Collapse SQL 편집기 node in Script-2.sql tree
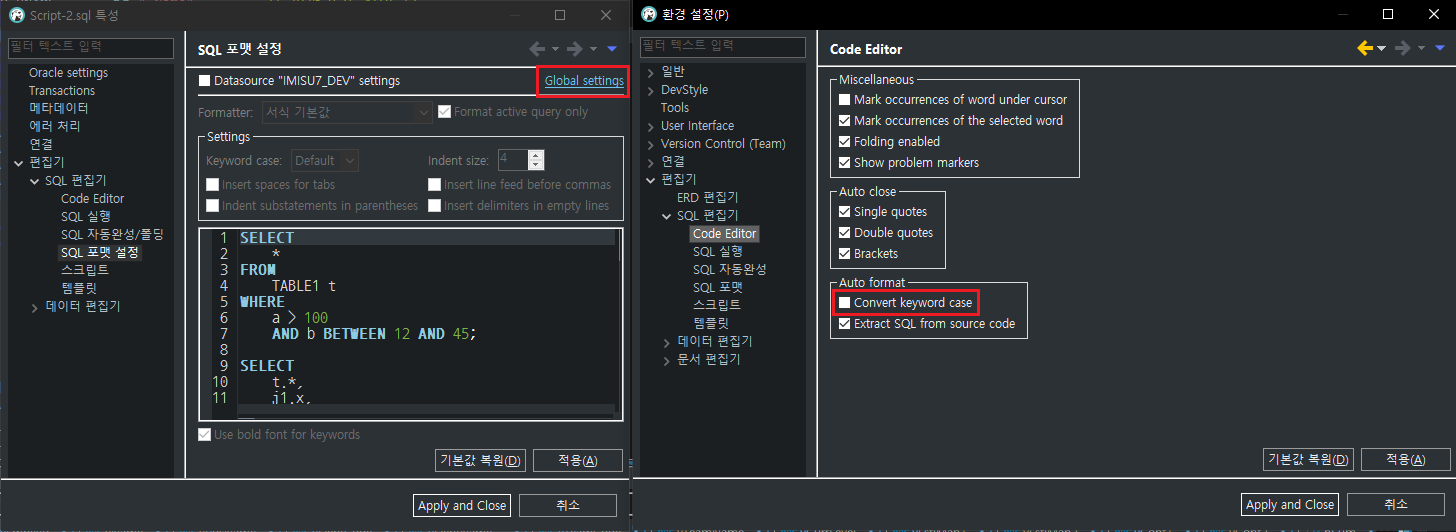Screen dimensions: 1456x532 click(34, 181)
